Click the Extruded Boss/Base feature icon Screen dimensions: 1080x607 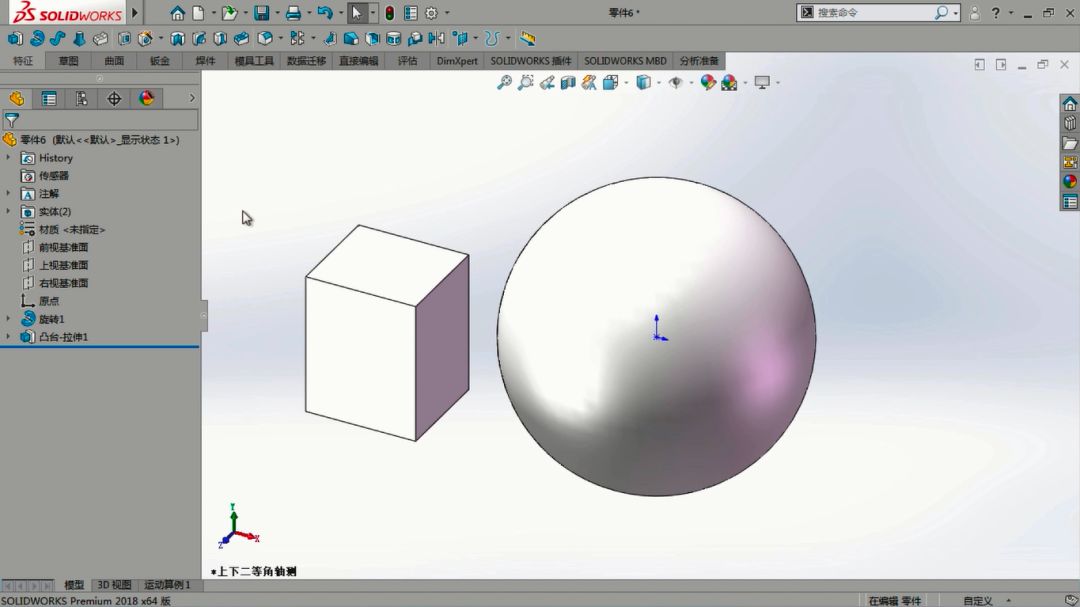click(15, 39)
